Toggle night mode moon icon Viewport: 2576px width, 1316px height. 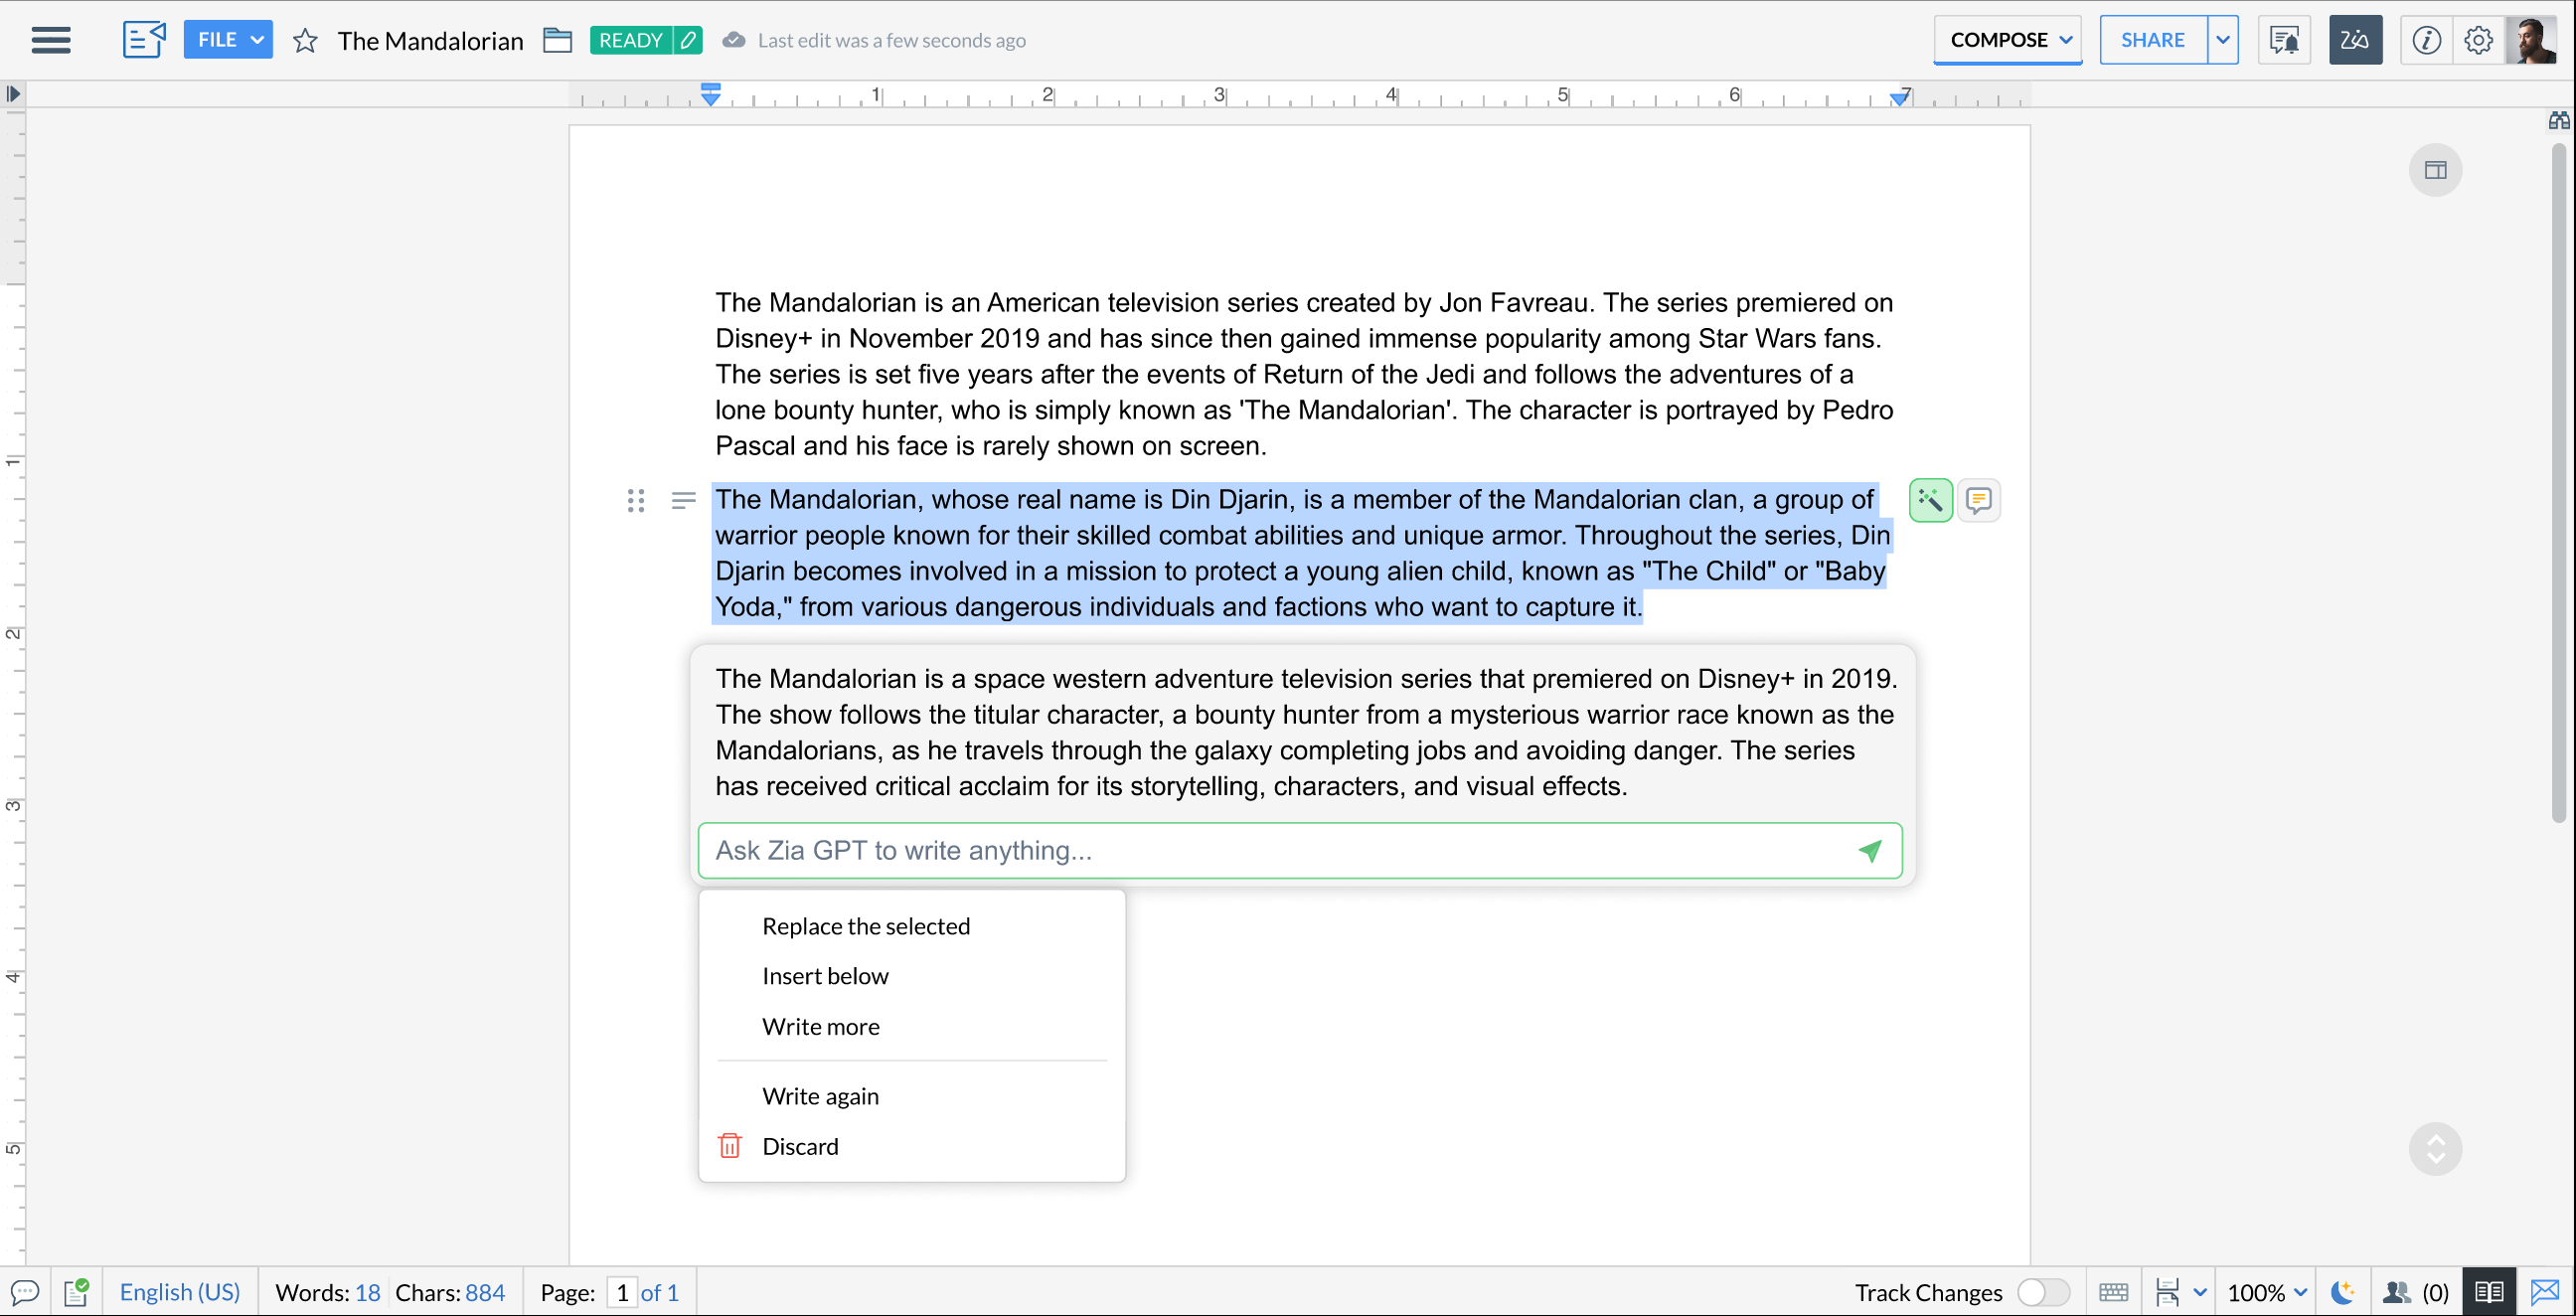(x=2342, y=1292)
